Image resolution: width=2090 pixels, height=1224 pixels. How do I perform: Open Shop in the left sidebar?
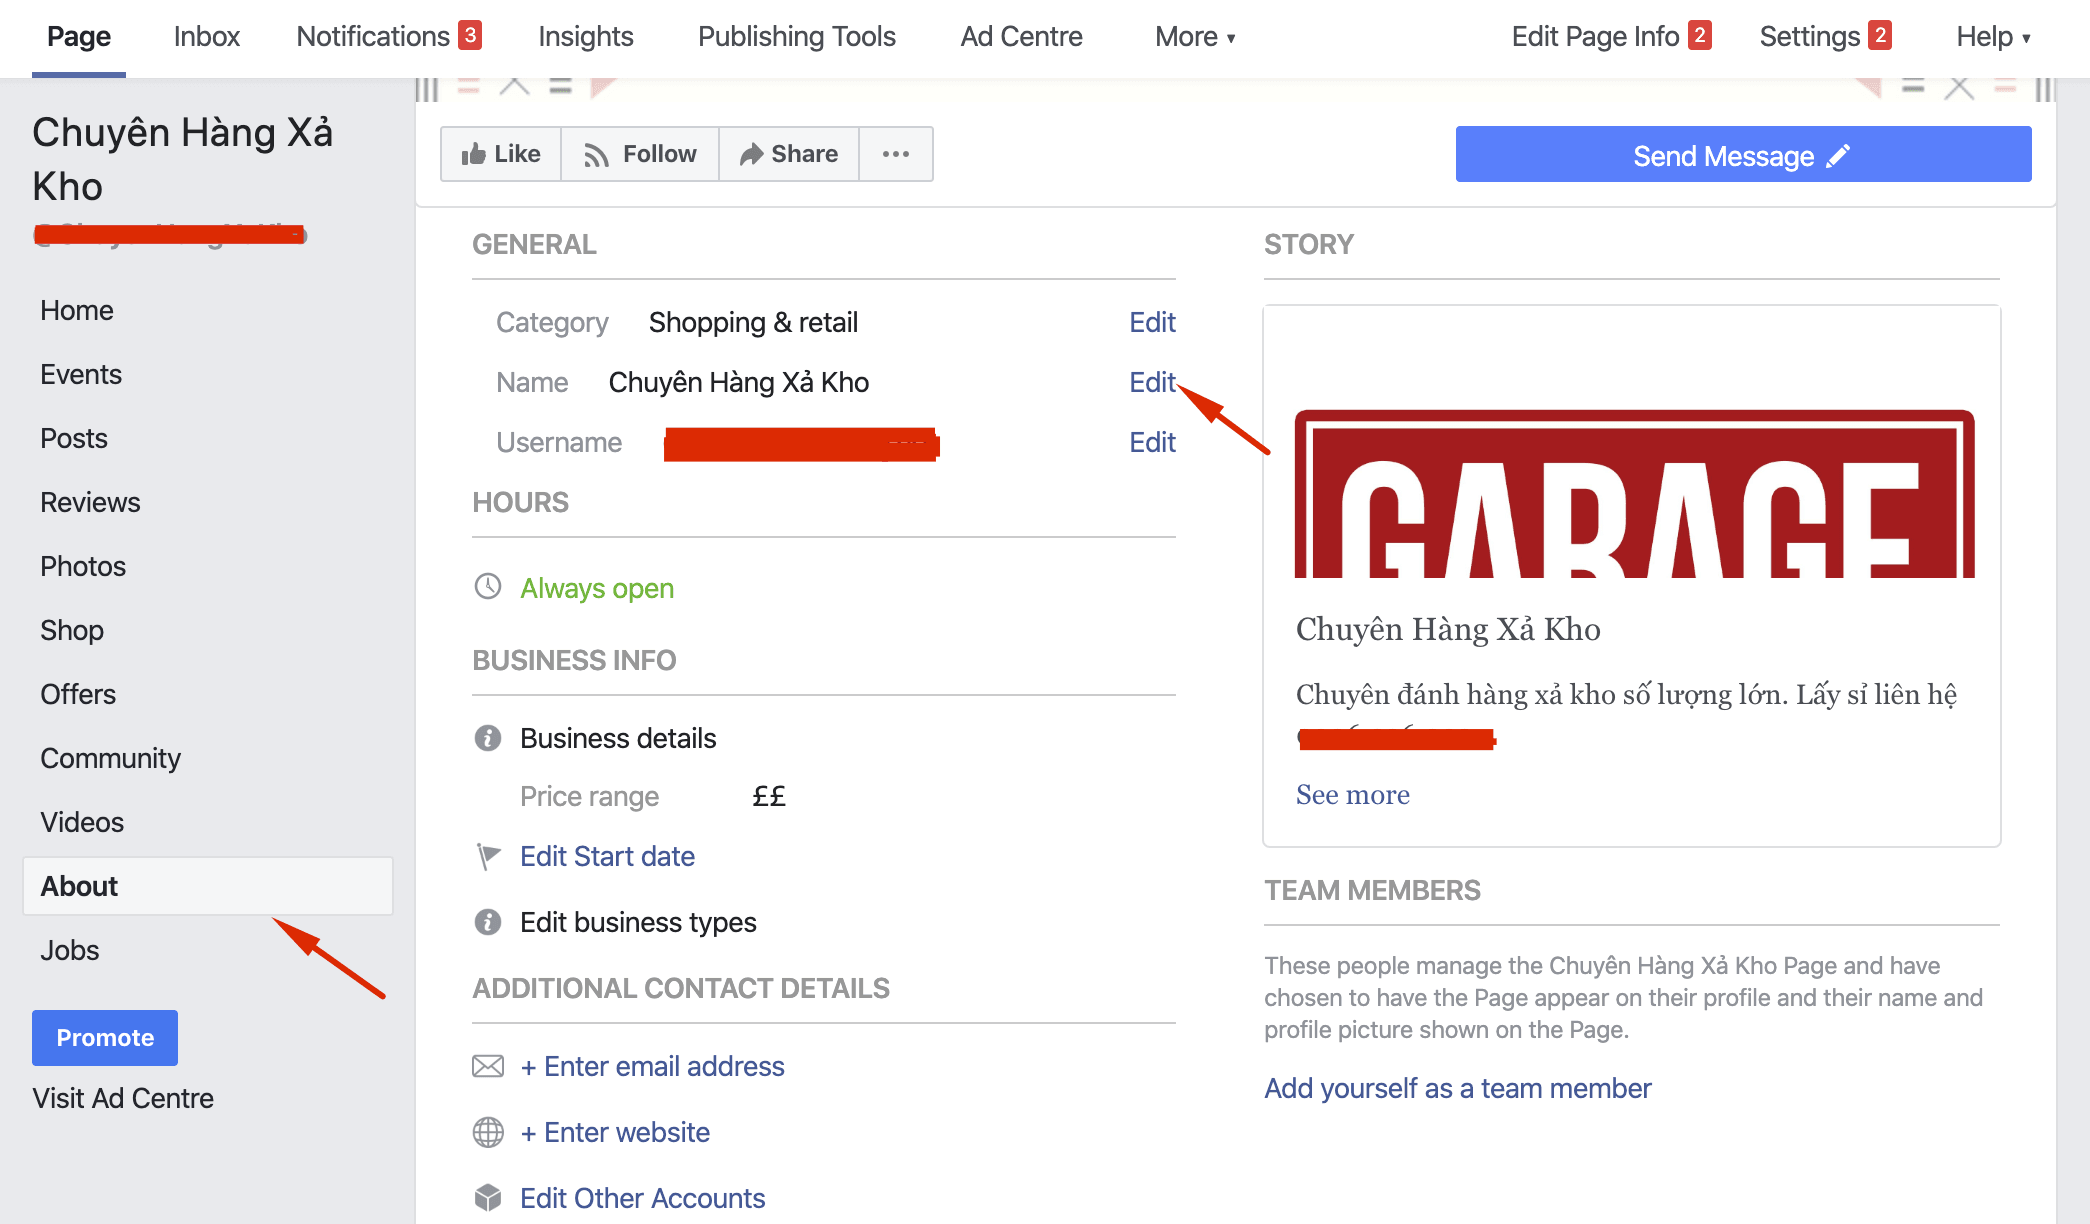pos(72,630)
